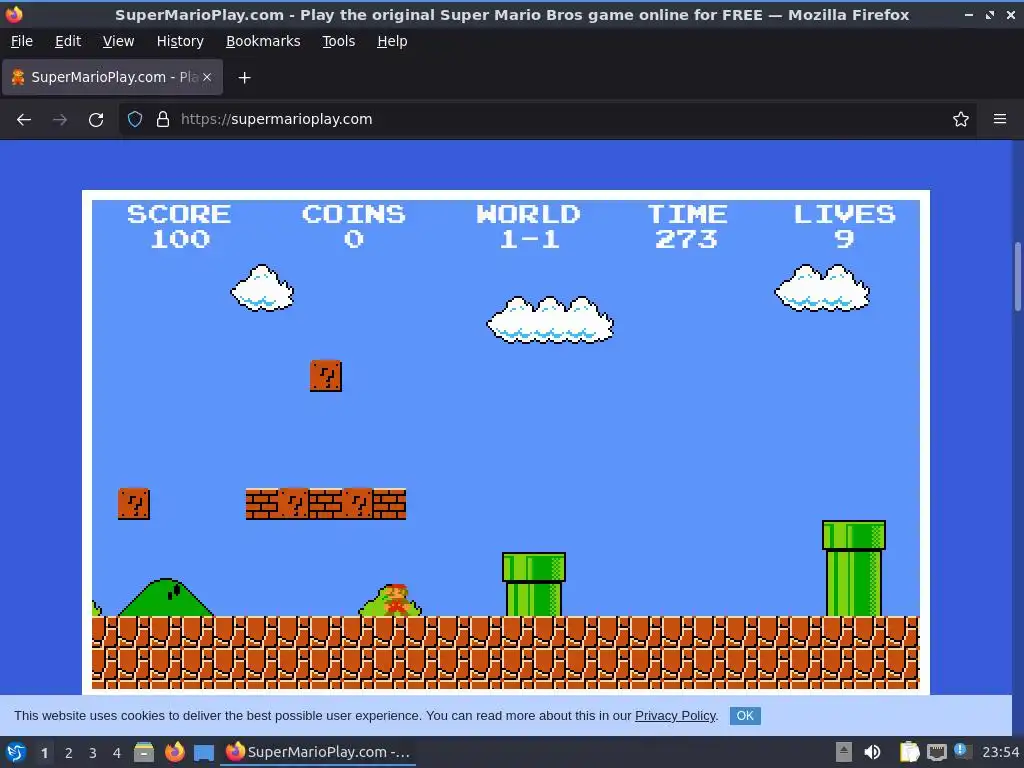Open a new tab with plus button

pos(244,78)
